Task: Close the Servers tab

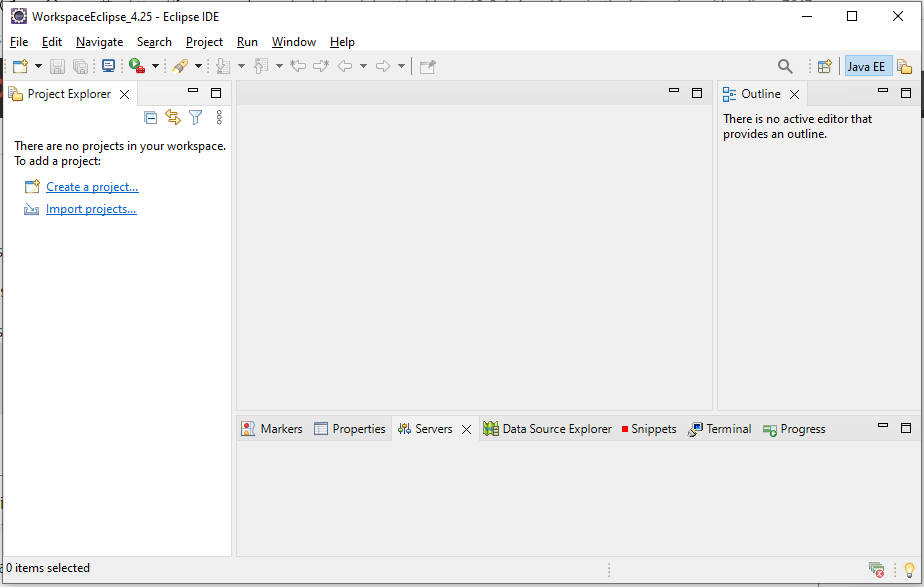Action: [x=467, y=430]
